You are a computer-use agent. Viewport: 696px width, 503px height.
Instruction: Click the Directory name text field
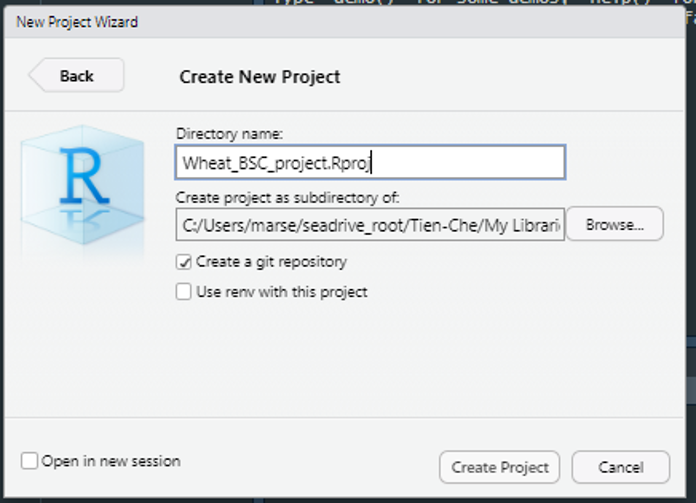369,162
